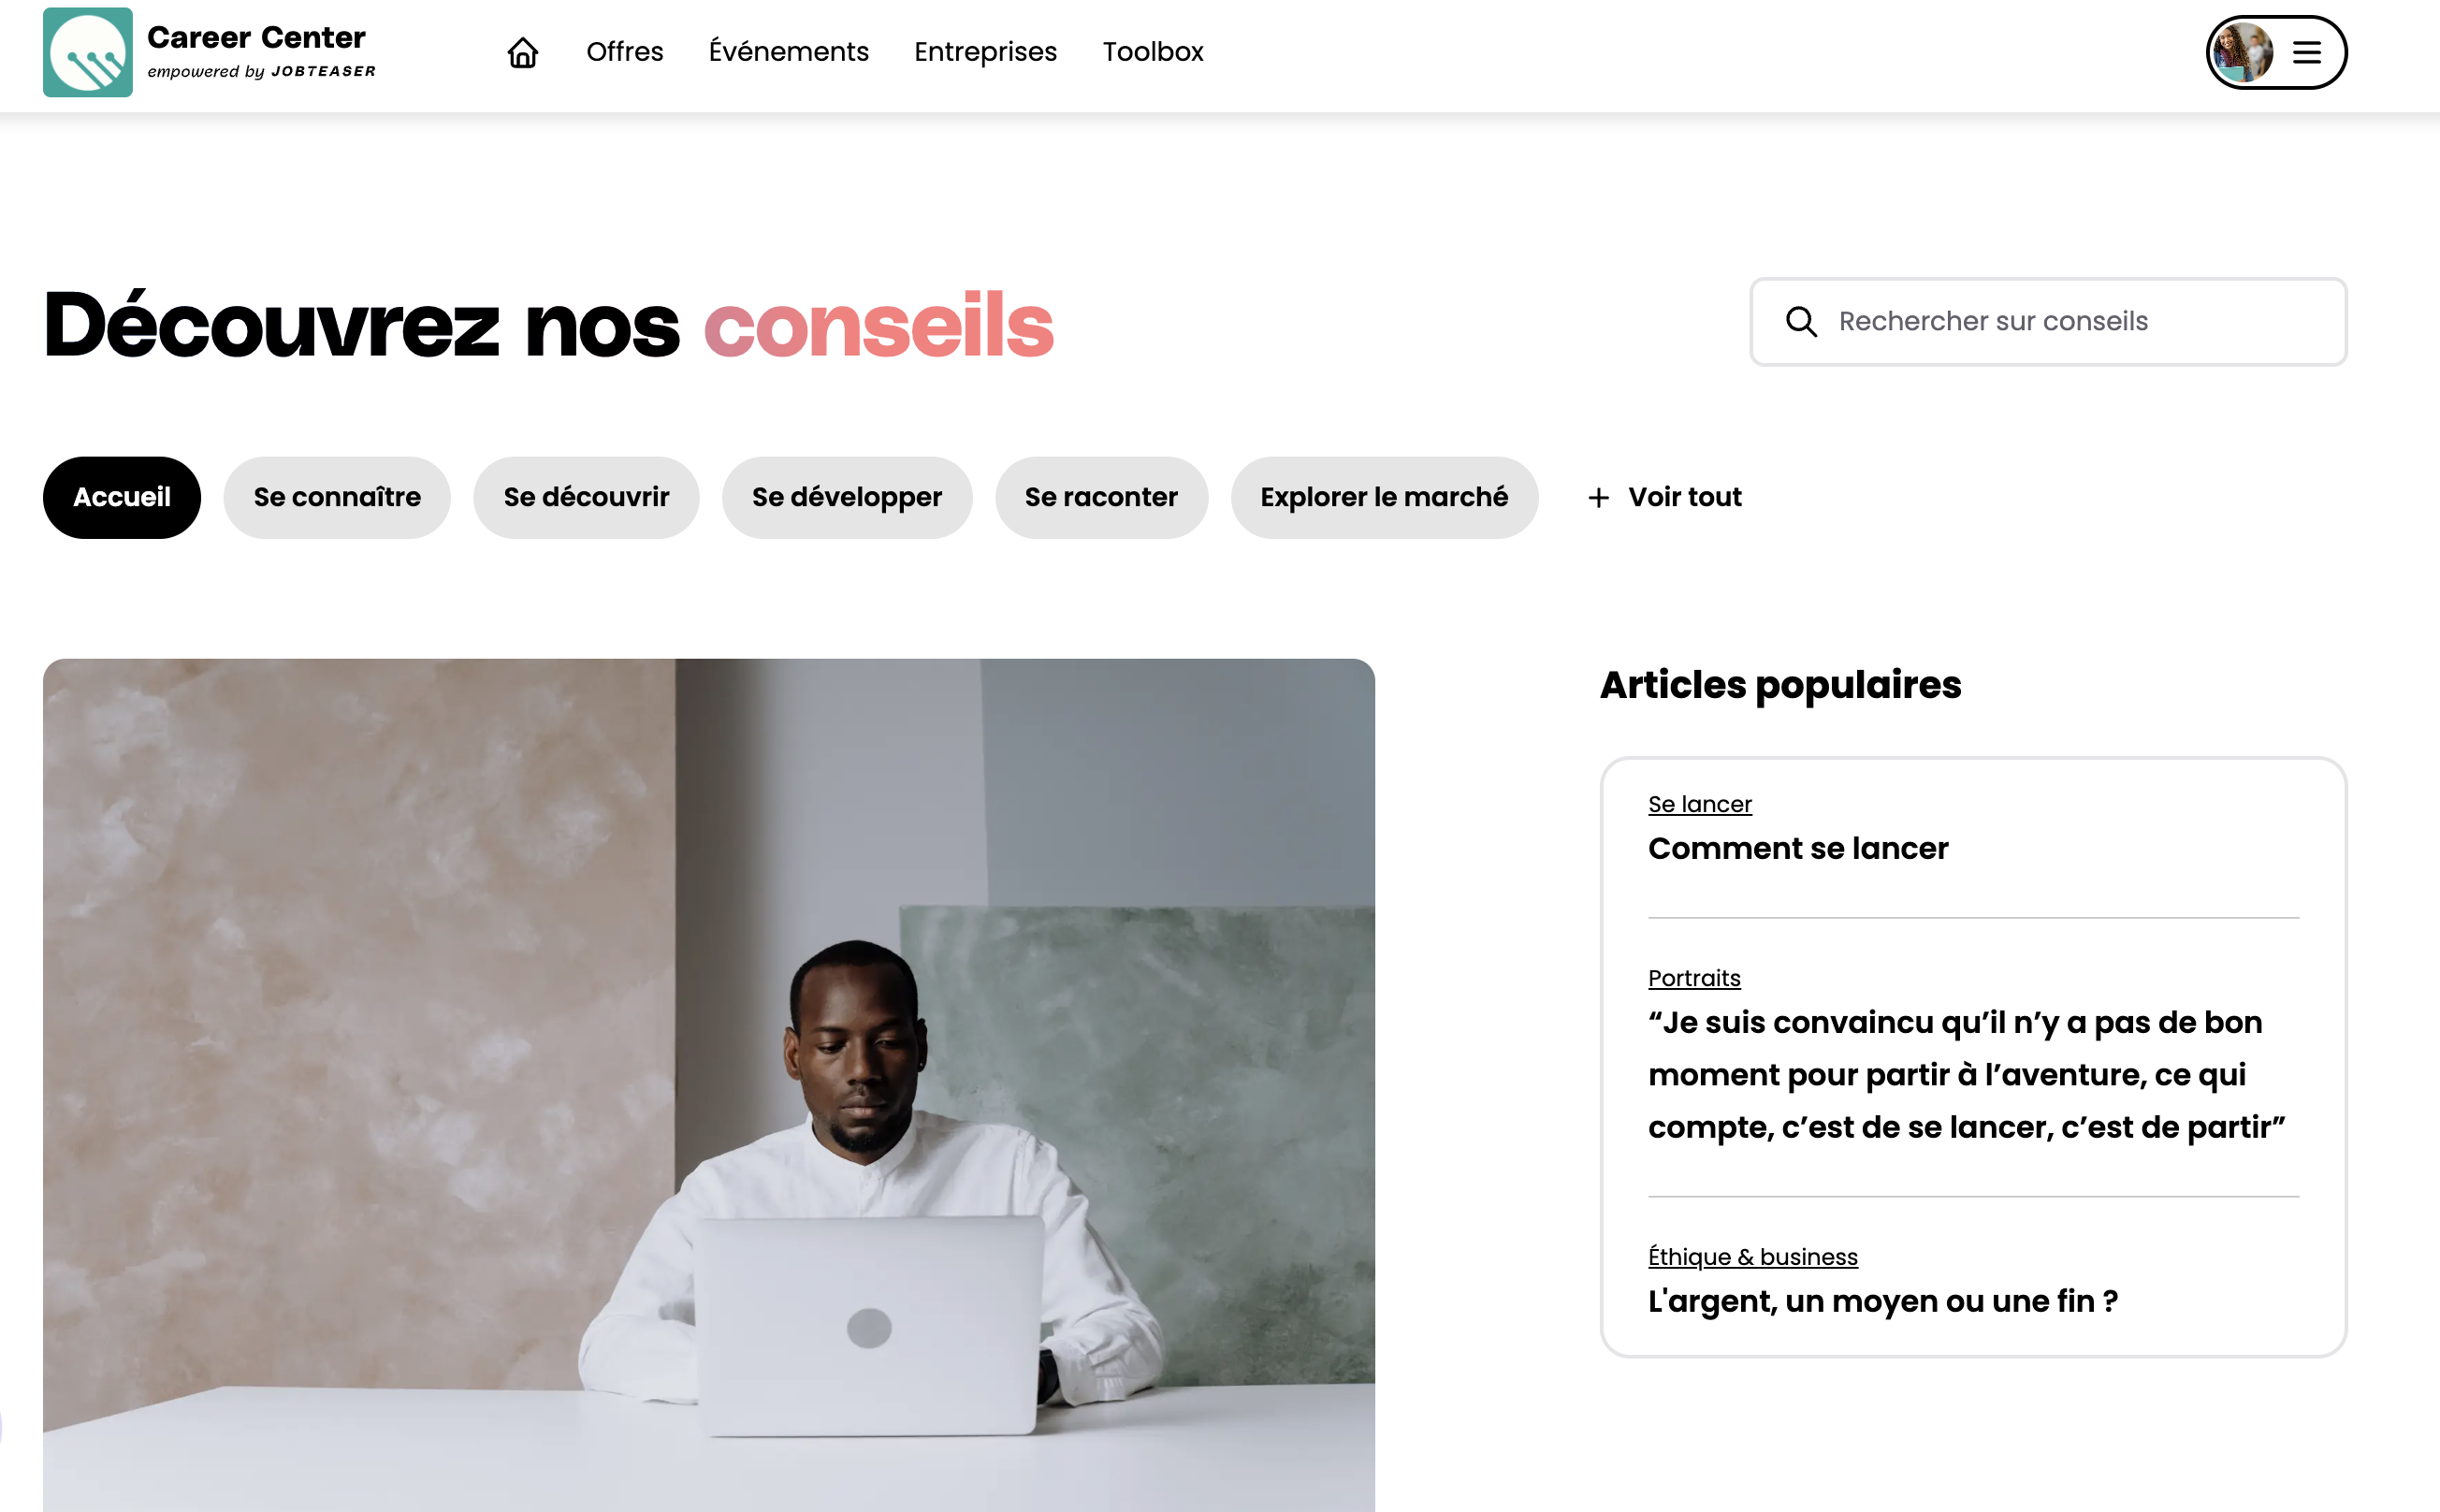Focus the Rechercher sur conseils field

point(2048,321)
